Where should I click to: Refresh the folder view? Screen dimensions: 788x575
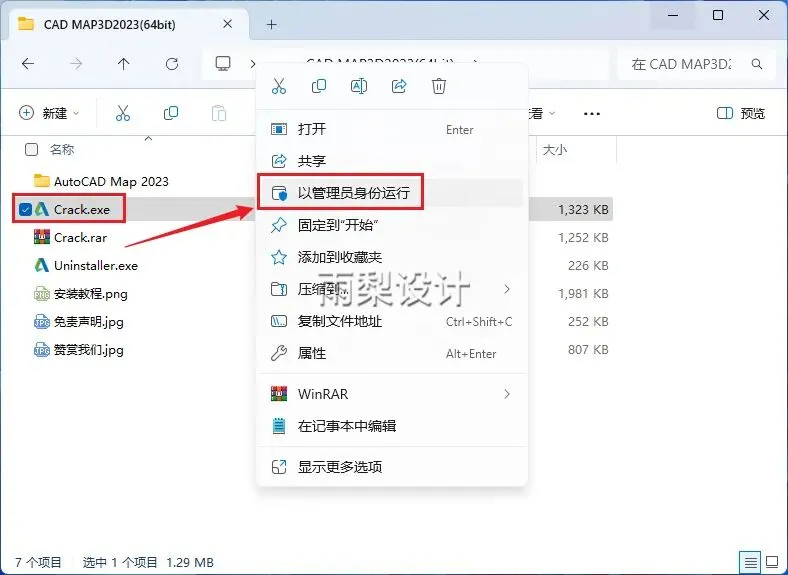click(x=172, y=64)
